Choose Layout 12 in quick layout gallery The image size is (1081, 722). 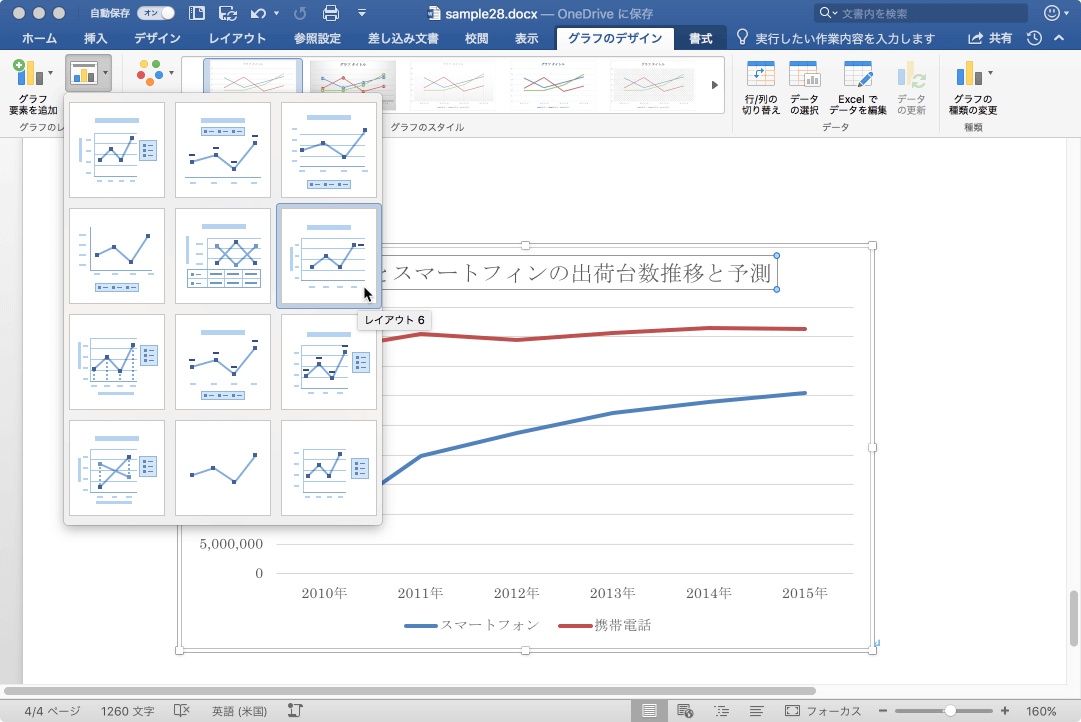(329, 468)
